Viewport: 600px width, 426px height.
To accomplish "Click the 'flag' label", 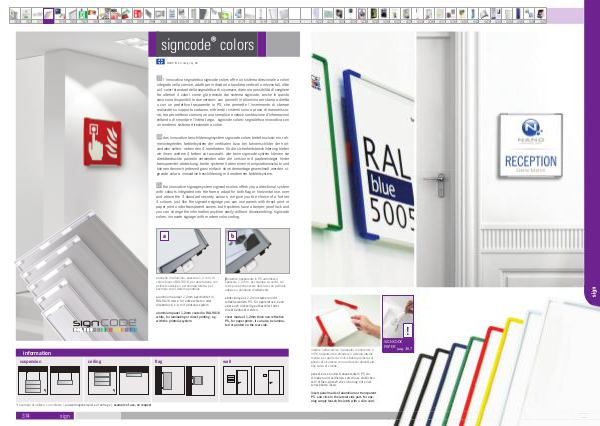I will [x=158, y=361].
